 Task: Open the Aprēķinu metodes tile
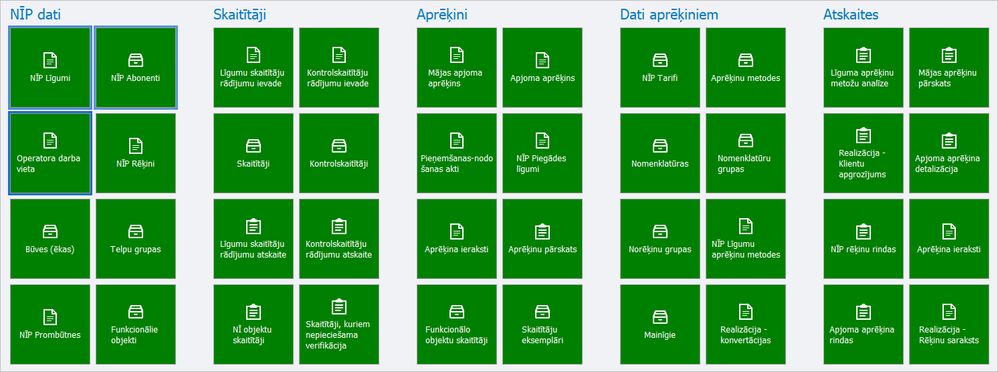pyautogui.click(x=746, y=68)
